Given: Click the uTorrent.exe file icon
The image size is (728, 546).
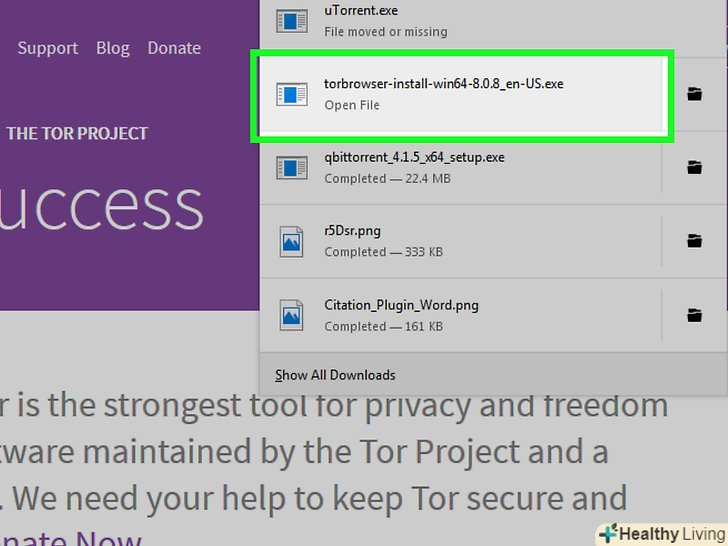Looking at the screenshot, I should tap(292, 20).
